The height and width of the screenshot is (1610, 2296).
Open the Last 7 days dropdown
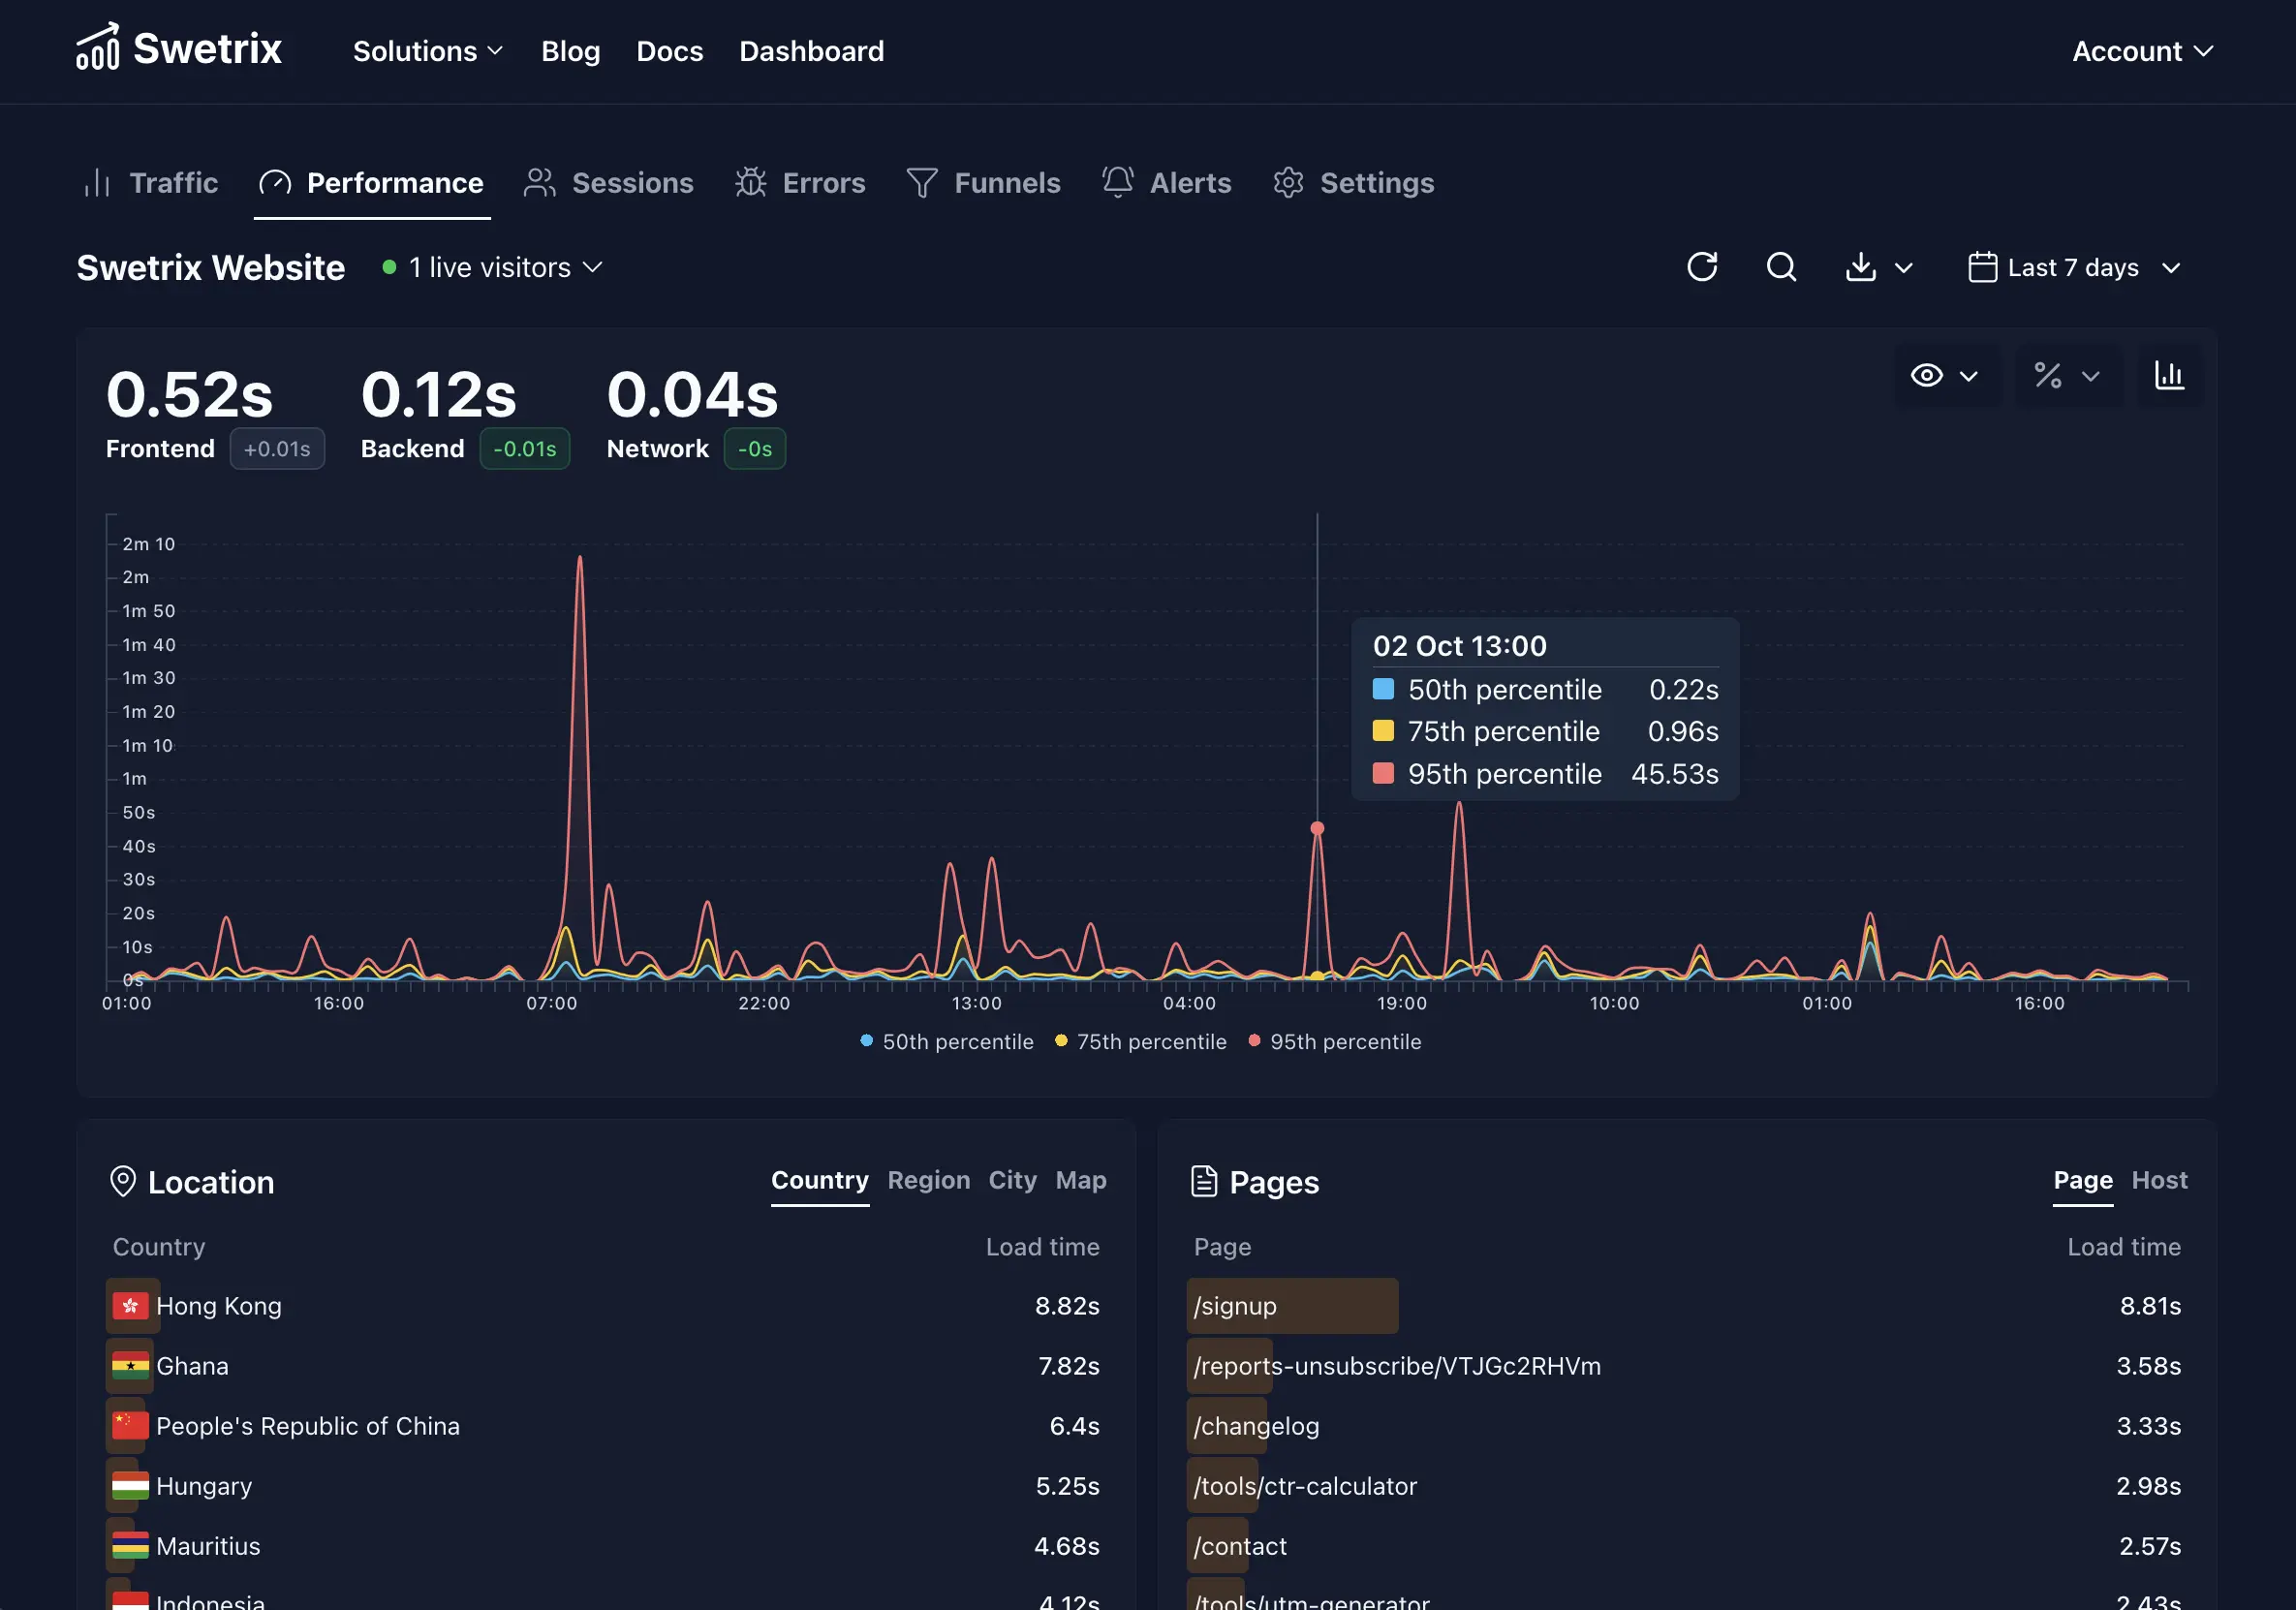[x=2074, y=268]
